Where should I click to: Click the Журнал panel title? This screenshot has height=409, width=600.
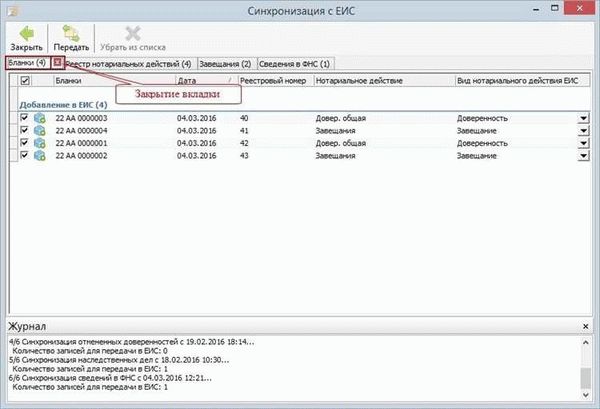(x=27, y=326)
